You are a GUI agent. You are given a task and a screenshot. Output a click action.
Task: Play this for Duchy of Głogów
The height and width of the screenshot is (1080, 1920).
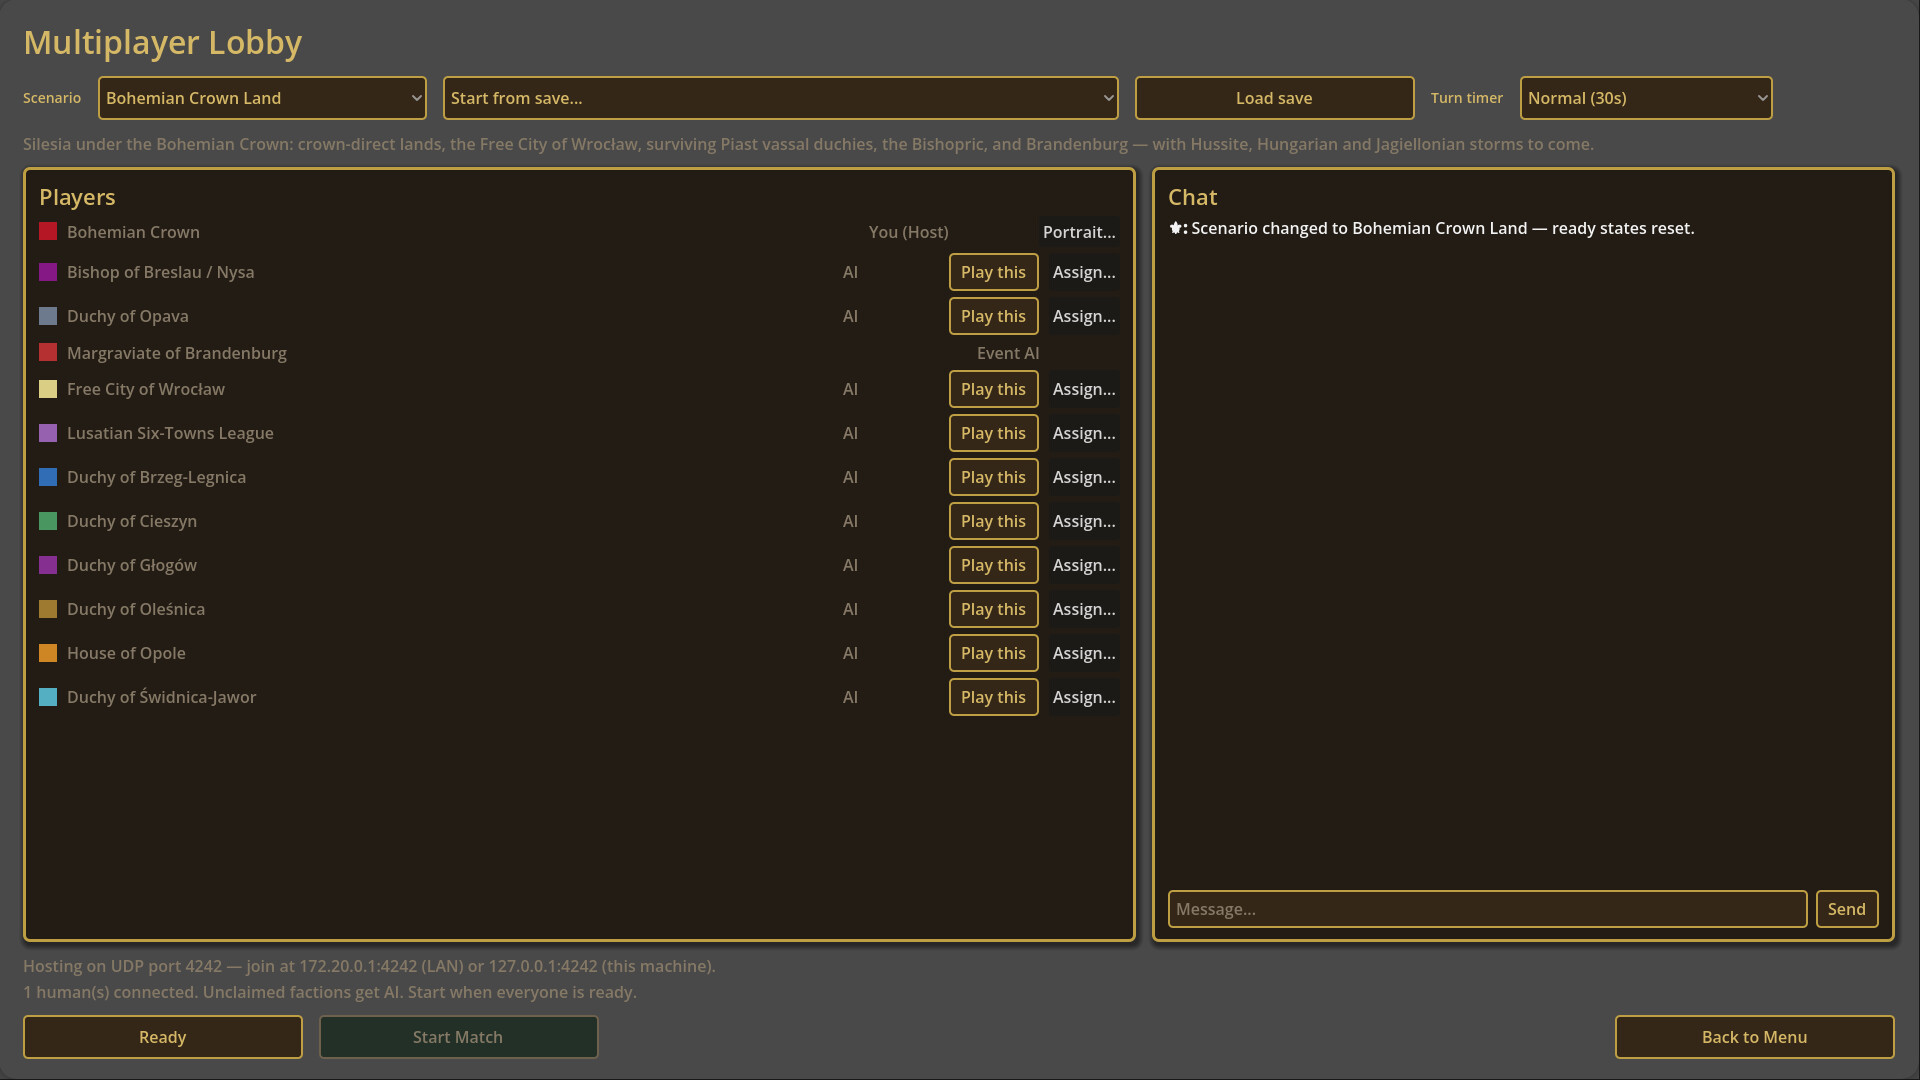pyautogui.click(x=993, y=565)
